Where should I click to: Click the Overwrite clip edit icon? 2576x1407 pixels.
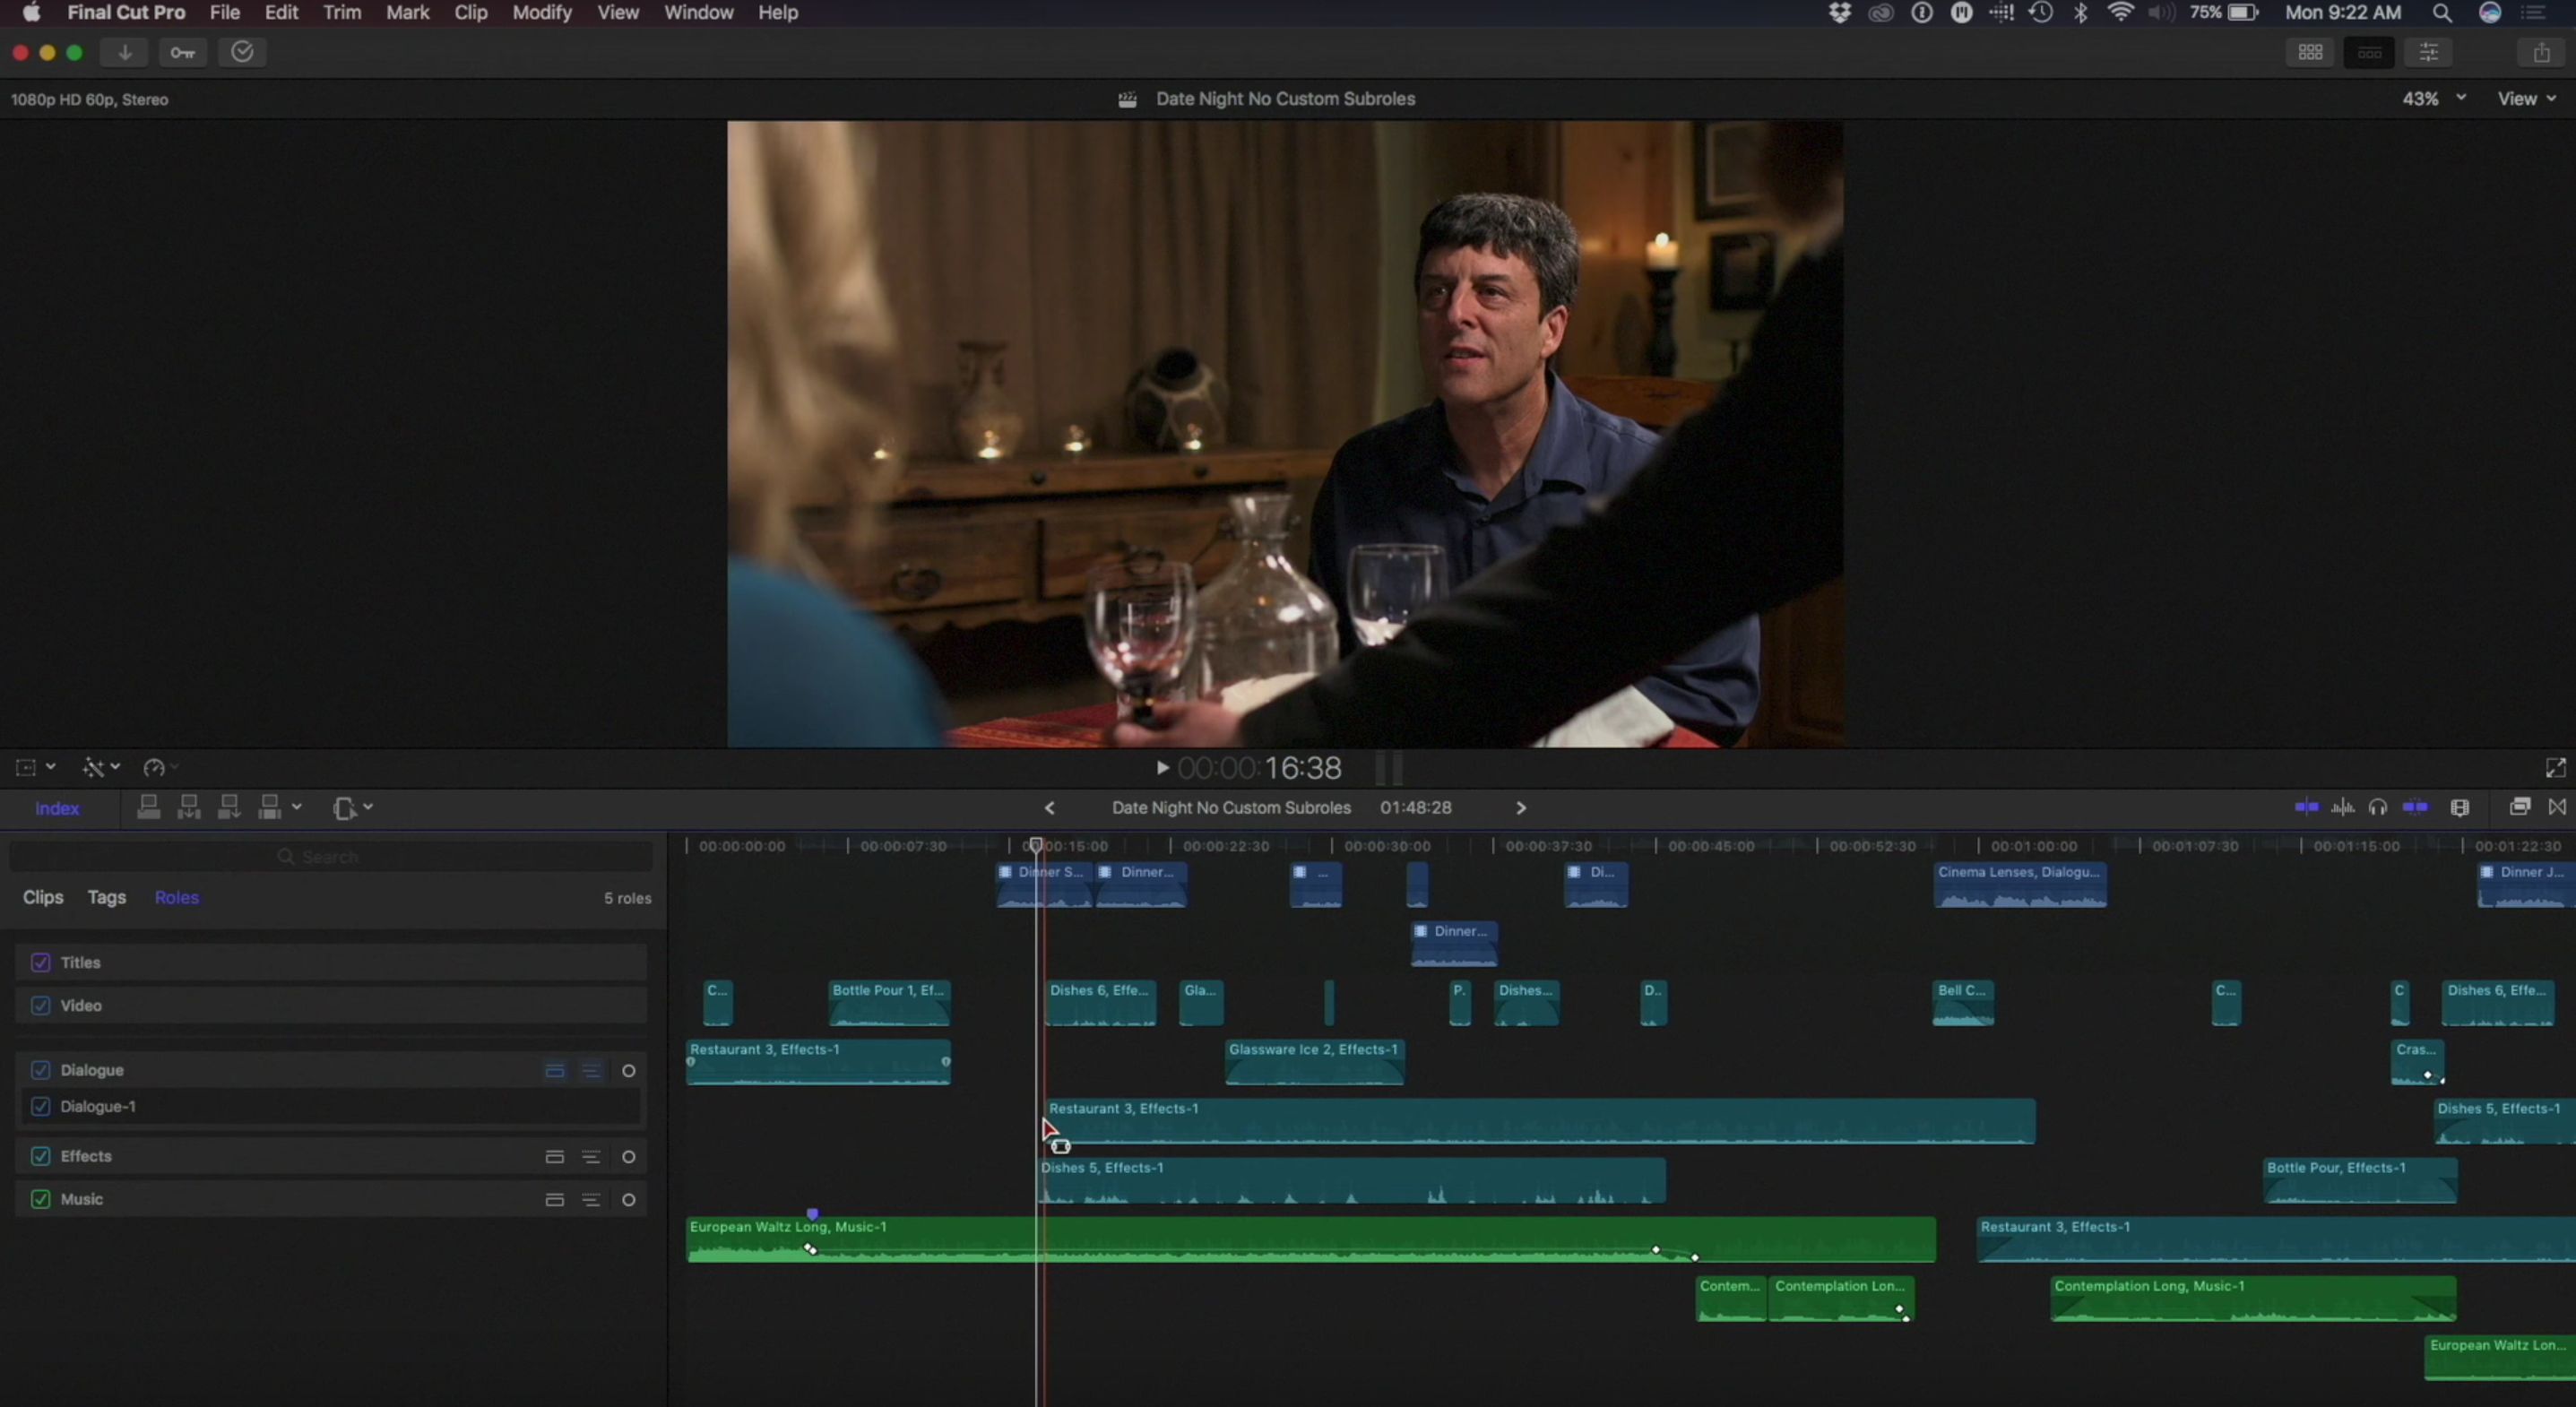[x=269, y=807]
